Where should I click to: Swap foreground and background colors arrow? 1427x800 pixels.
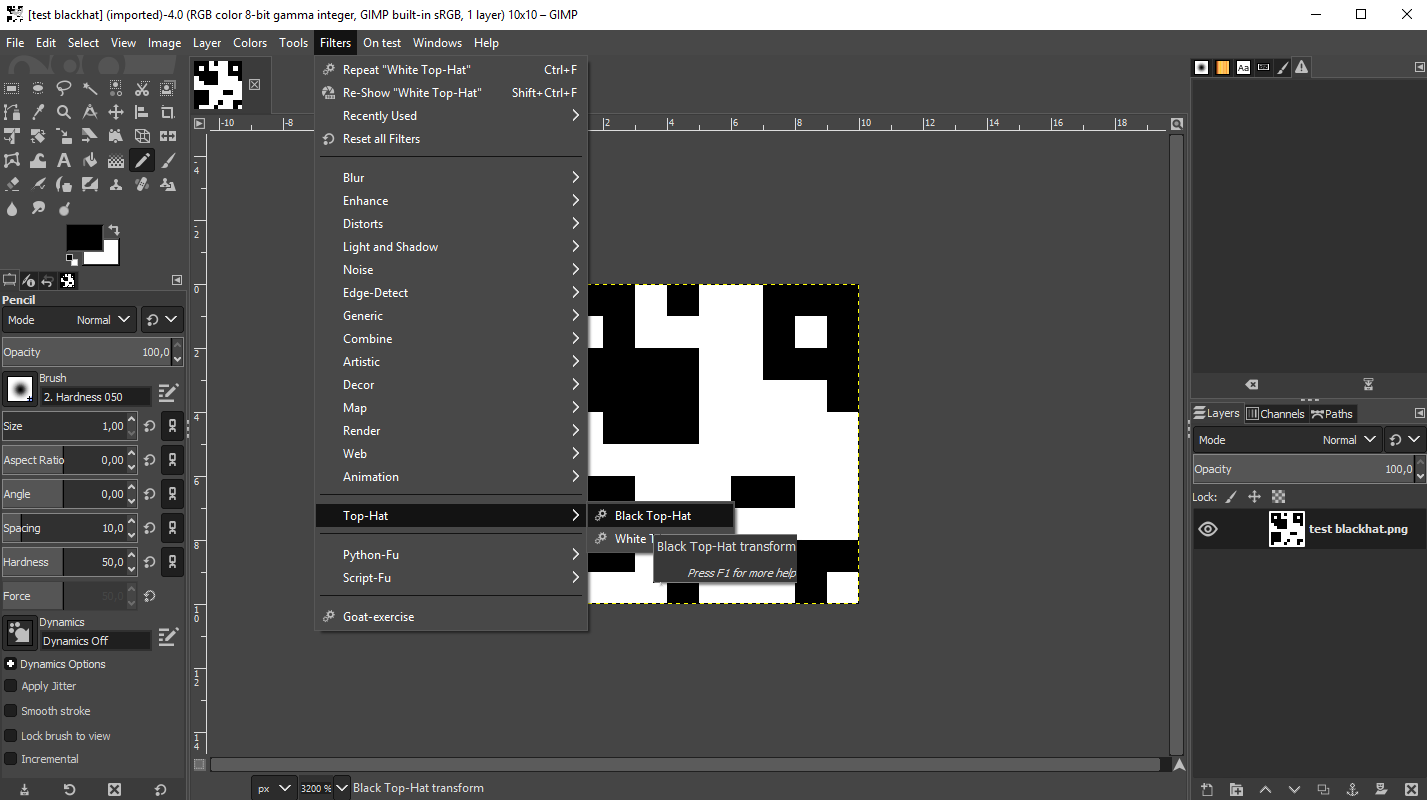click(x=113, y=230)
